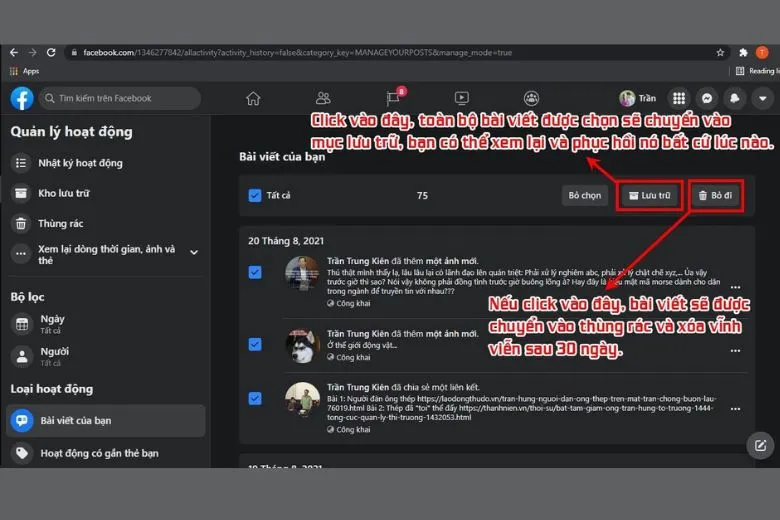Open the husky dog photo thumbnail
The height and width of the screenshot is (520, 780).
pyautogui.click(x=302, y=345)
